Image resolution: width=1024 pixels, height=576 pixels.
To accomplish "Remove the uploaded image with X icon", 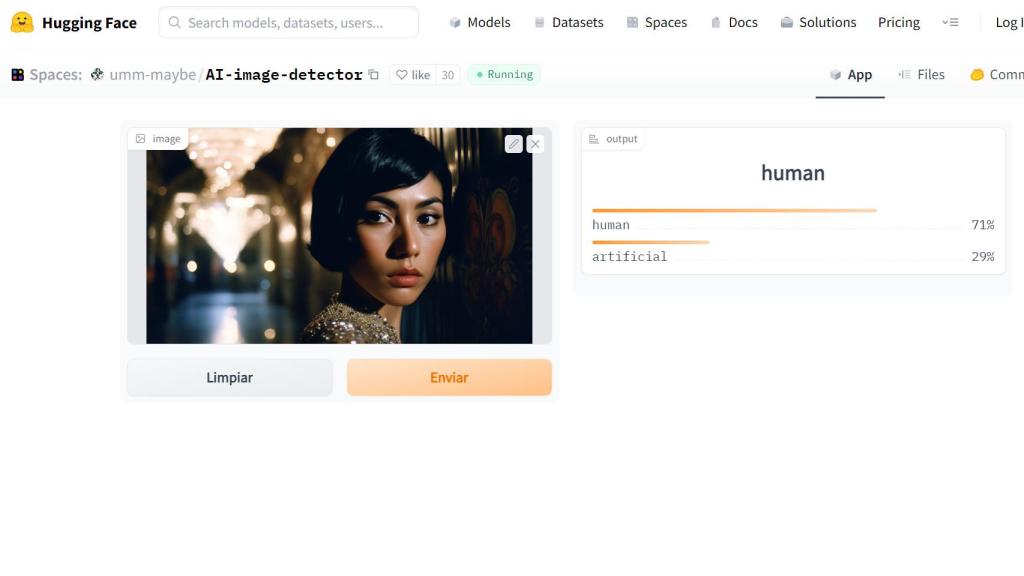I will pos(535,144).
